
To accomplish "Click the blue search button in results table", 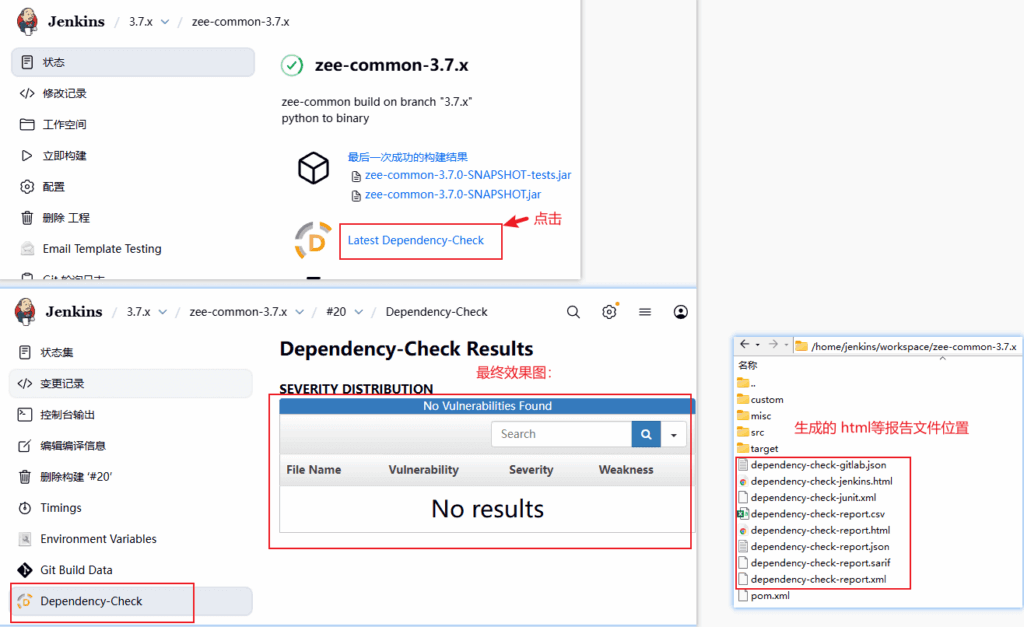I will point(646,434).
